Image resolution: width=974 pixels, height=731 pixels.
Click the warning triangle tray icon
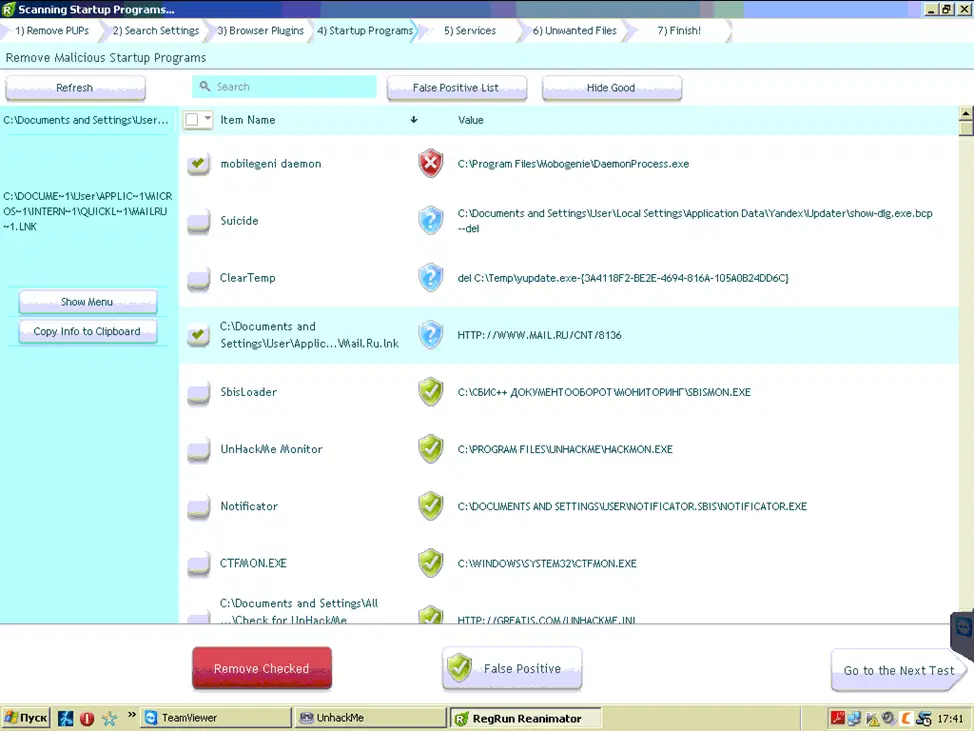(x=873, y=719)
